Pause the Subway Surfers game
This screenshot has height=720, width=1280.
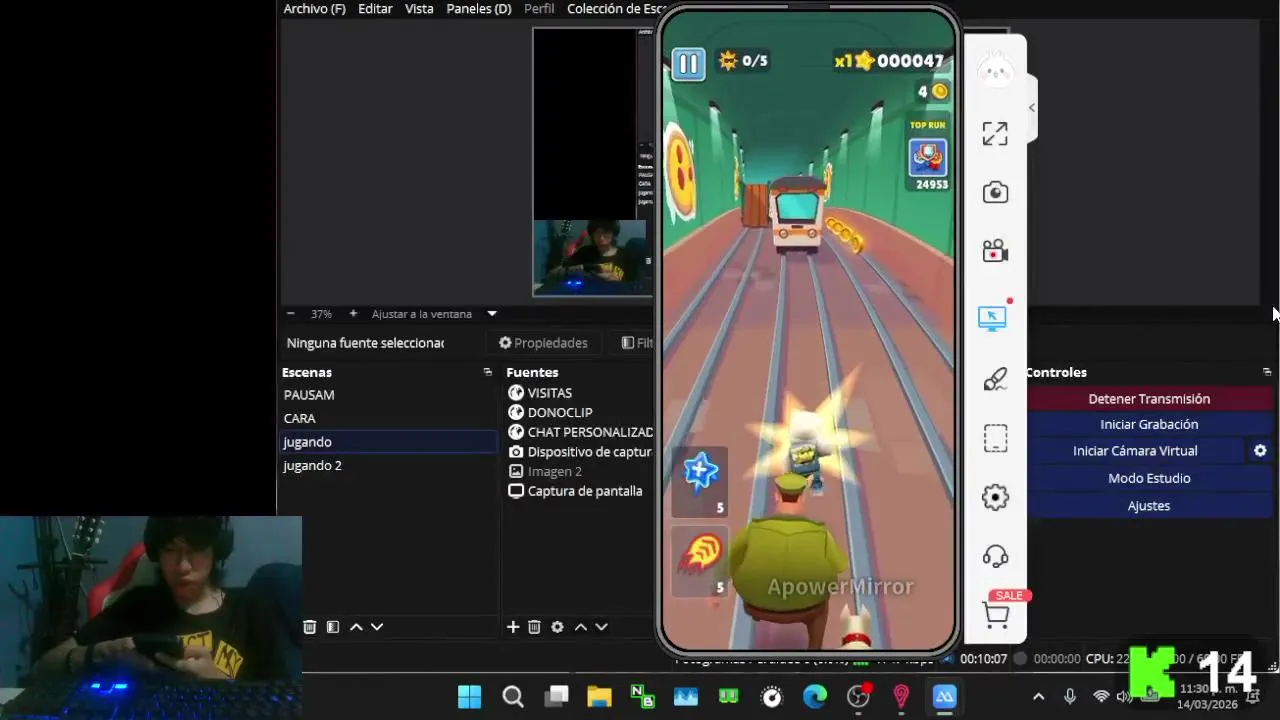[688, 64]
